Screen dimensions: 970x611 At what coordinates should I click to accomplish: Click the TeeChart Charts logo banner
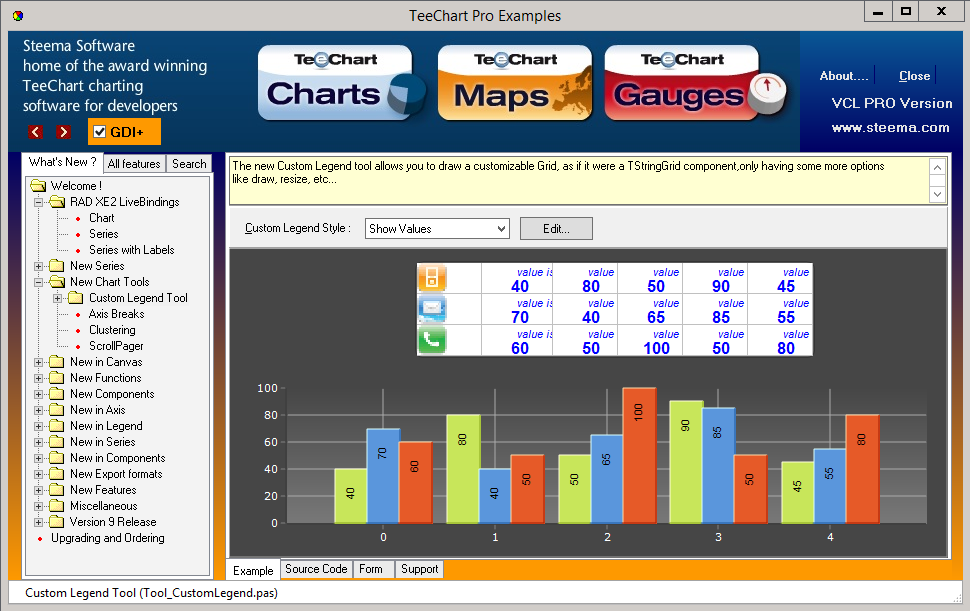[341, 83]
